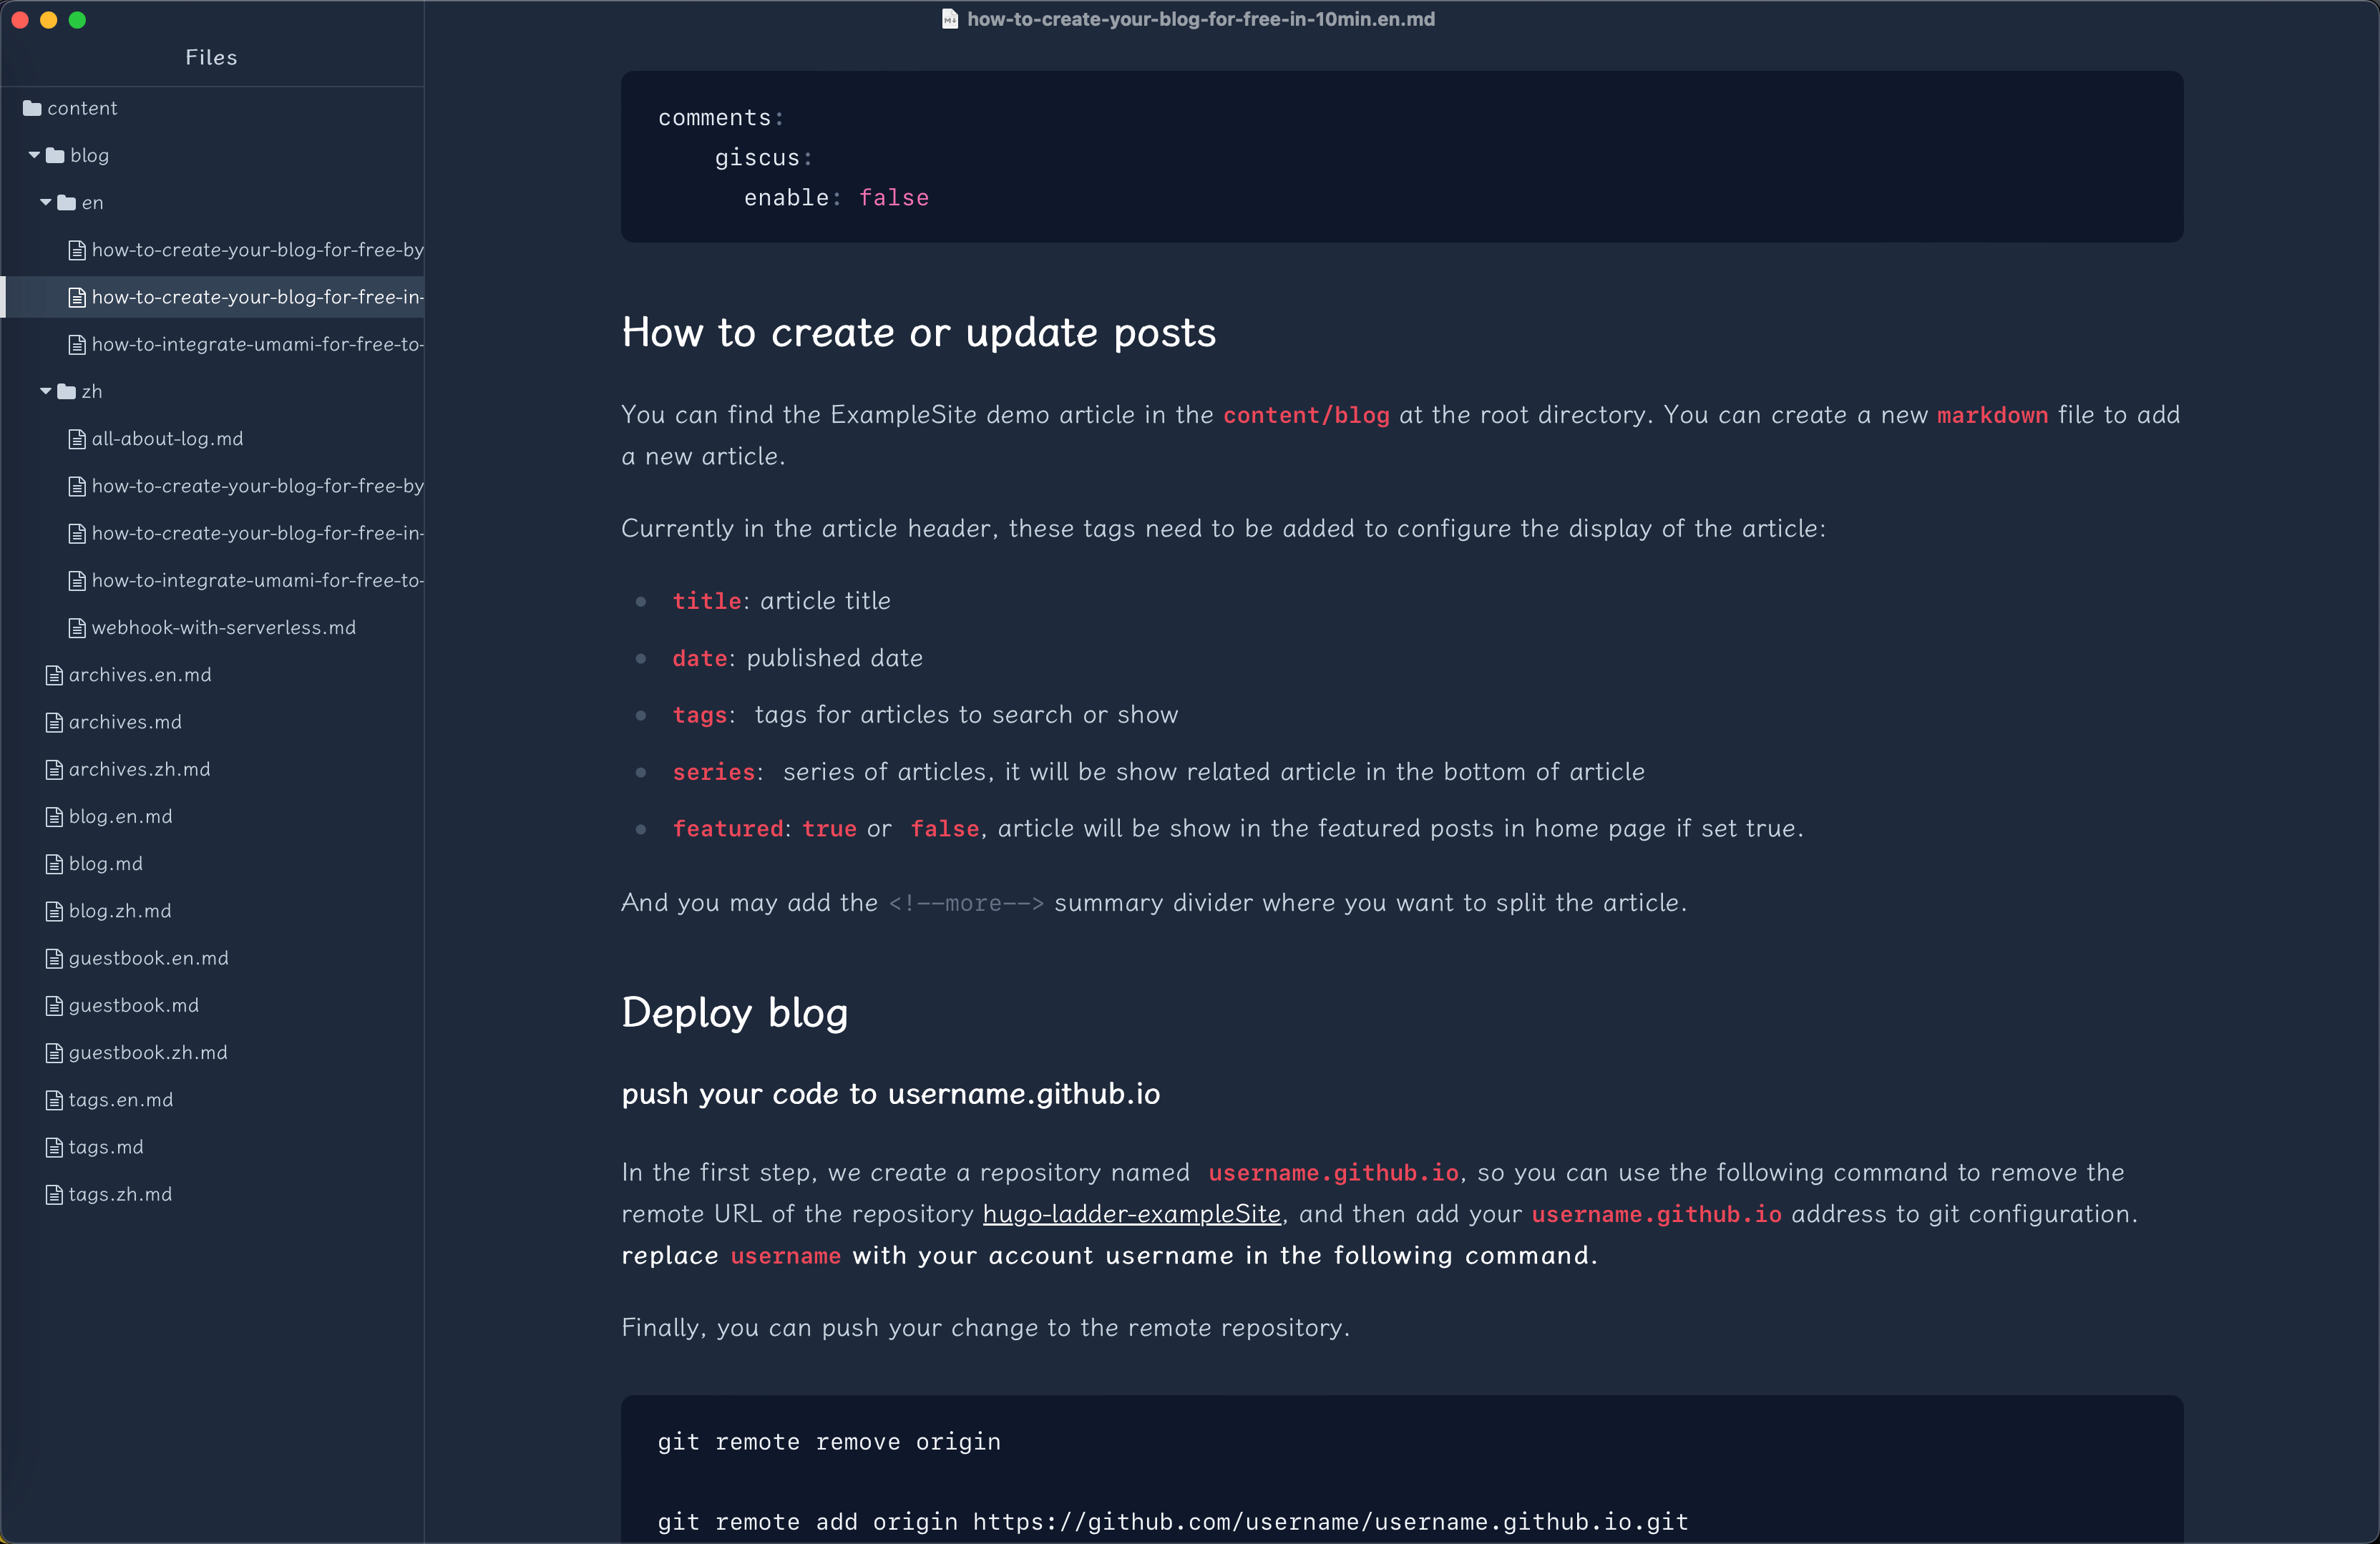Collapse the "zh" folder
Viewport: 2380px width, 1544px height.
pyautogui.click(x=45, y=391)
